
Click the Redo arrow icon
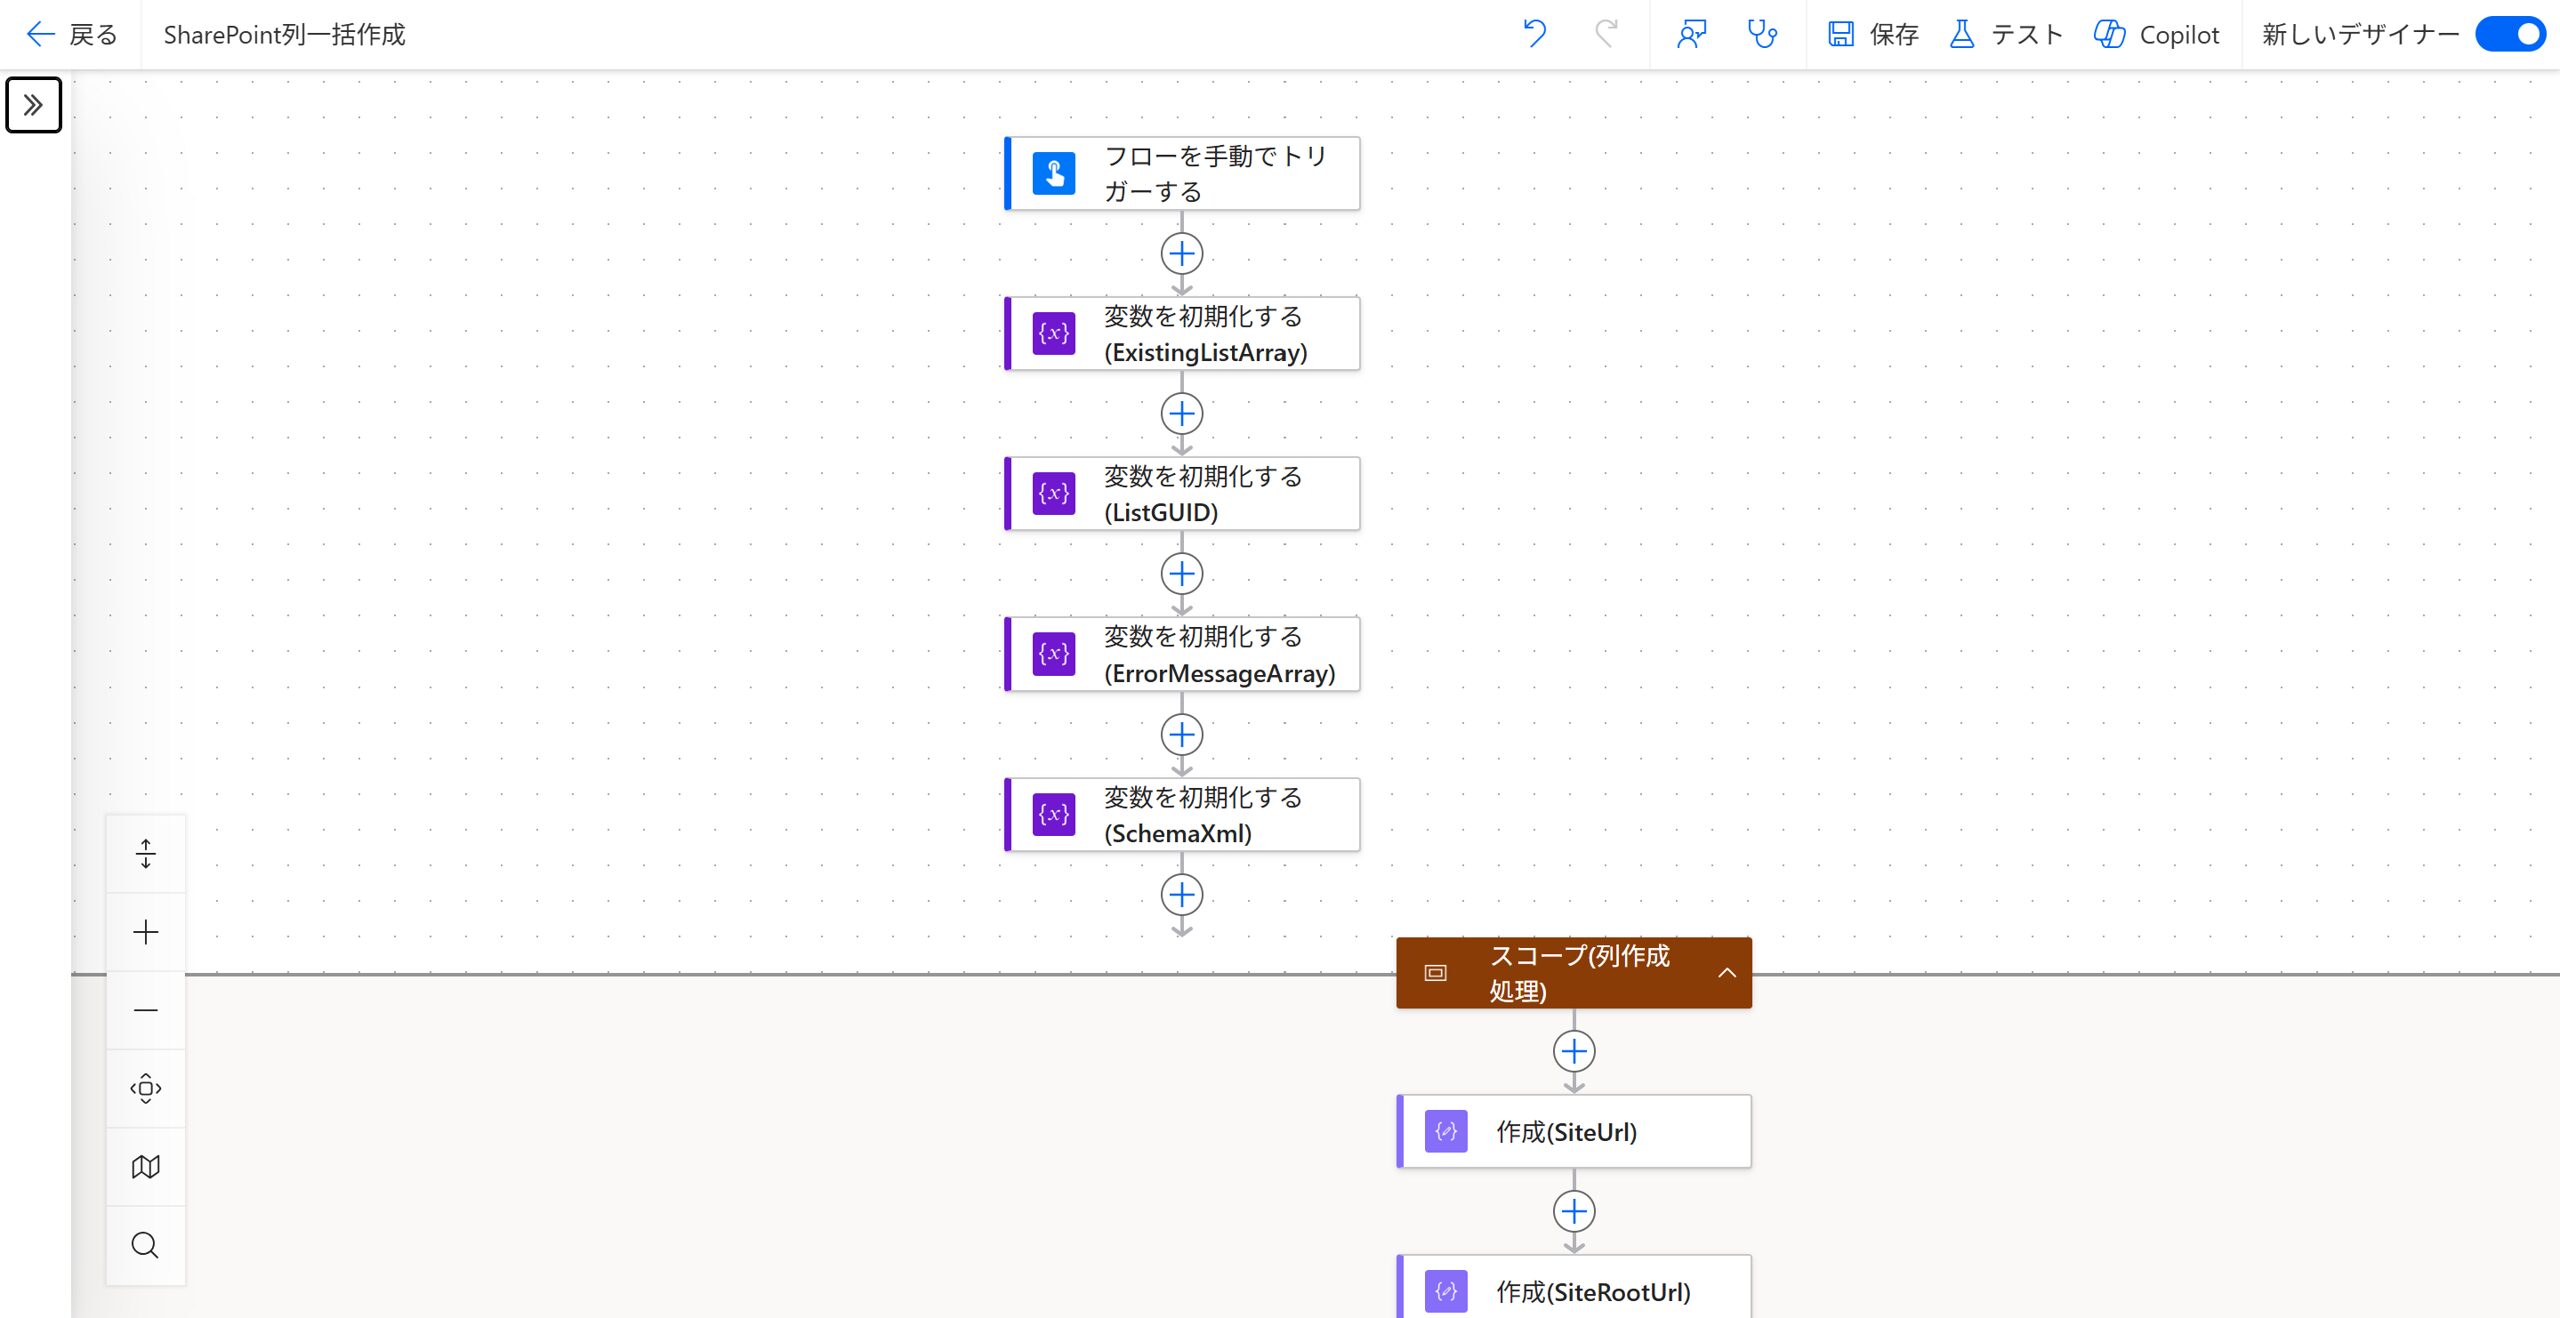tap(1606, 34)
